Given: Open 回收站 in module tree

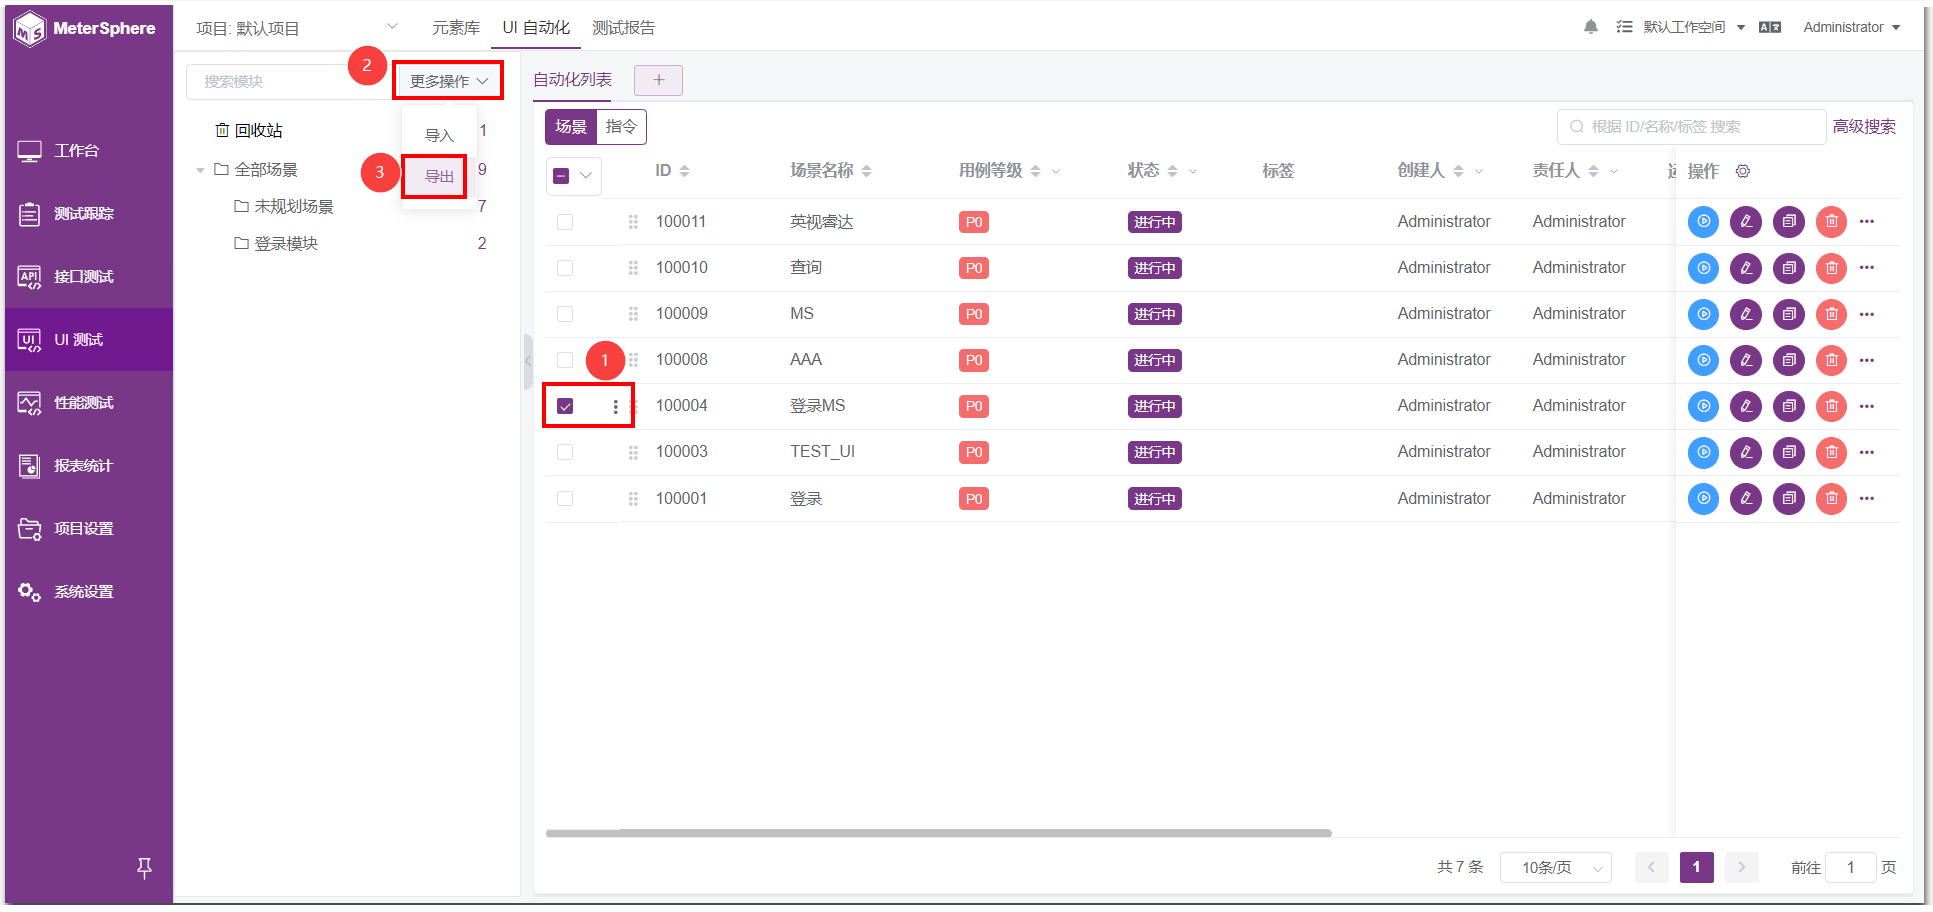Looking at the screenshot, I should 249,131.
